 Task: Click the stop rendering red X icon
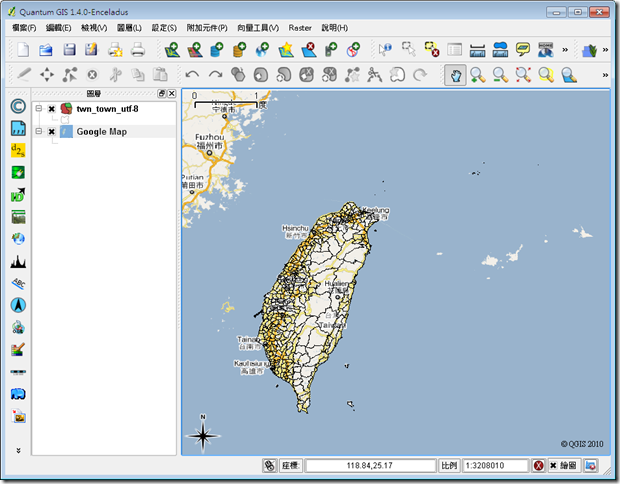538,466
